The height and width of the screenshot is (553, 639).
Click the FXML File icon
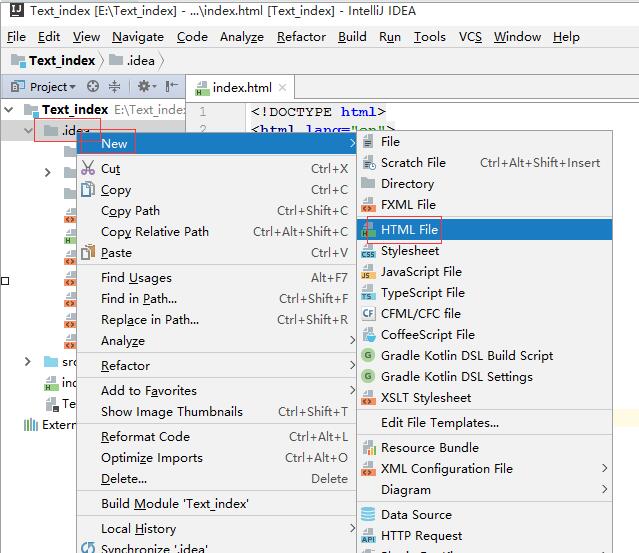368,205
